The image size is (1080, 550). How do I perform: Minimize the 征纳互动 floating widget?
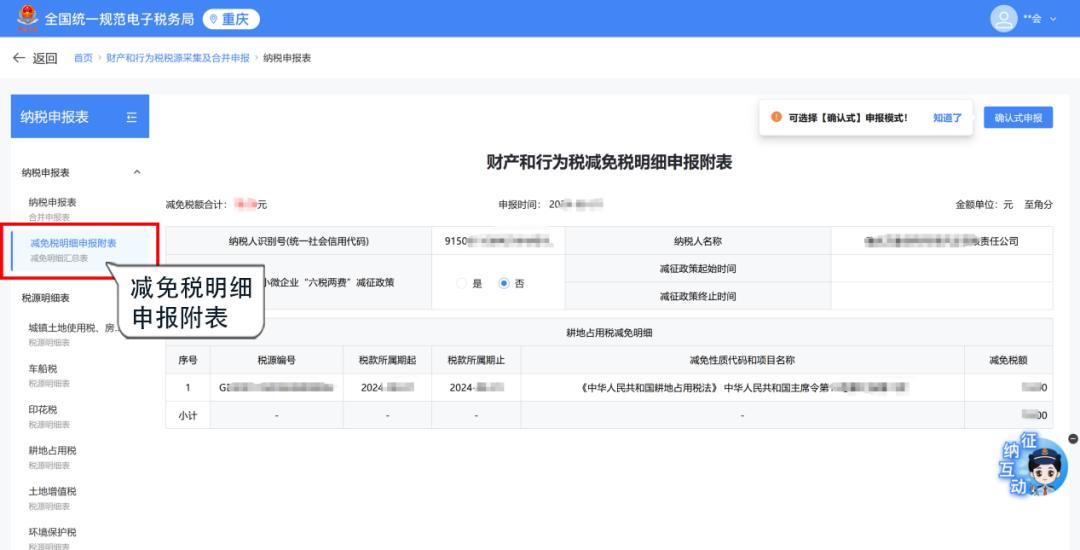1073,439
